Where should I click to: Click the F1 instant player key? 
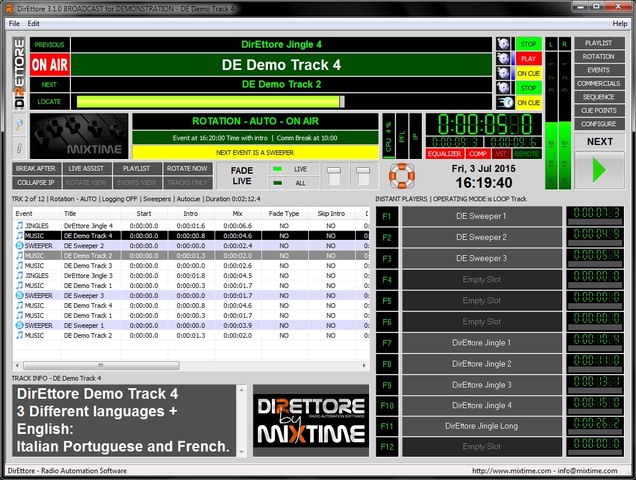pyautogui.click(x=387, y=216)
